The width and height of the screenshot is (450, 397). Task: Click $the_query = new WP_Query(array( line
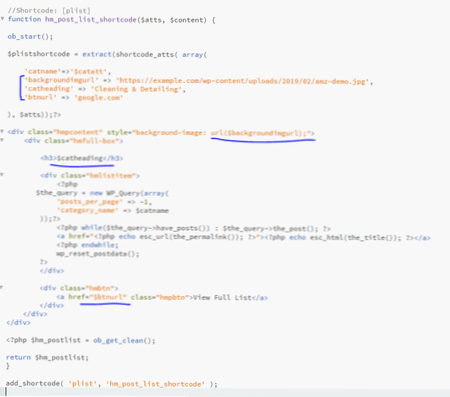pos(102,193)
